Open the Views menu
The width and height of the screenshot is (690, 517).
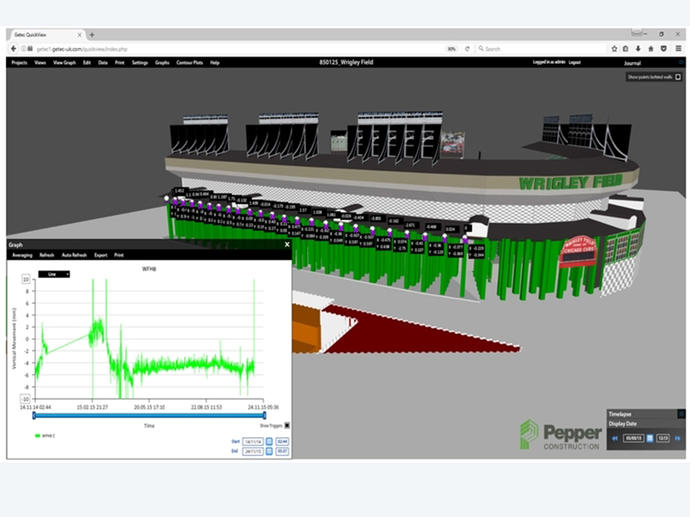pyautogui.click(x=40, y=62)
